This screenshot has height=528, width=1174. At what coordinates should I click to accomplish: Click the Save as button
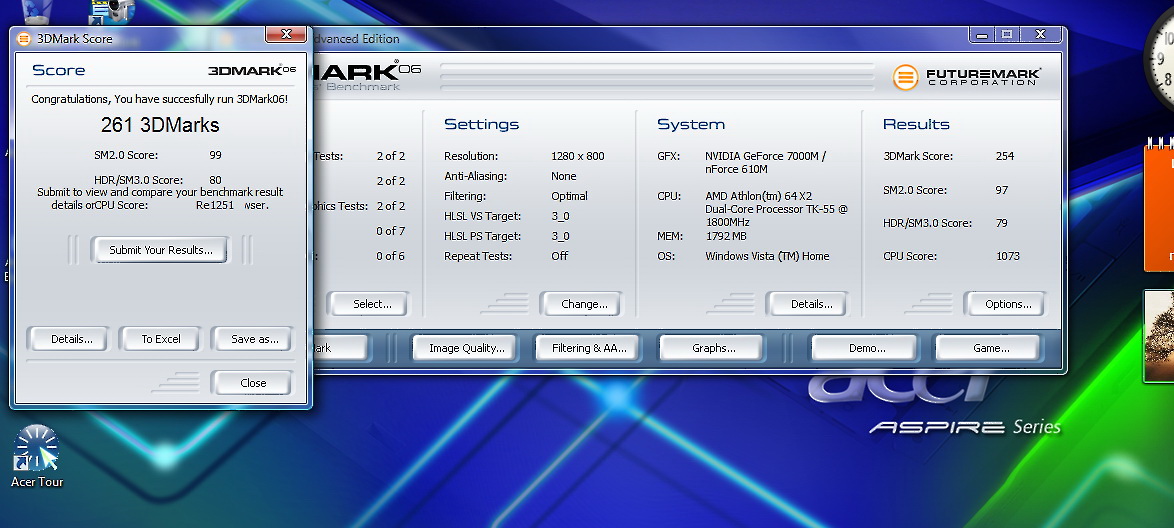[254, 339]
